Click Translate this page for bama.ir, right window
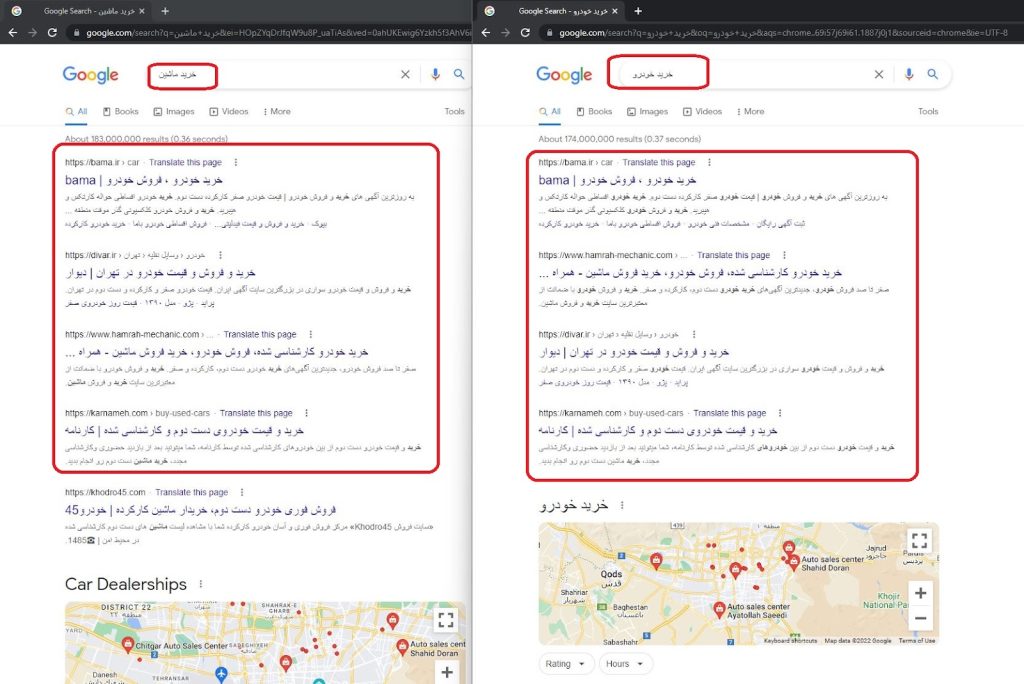This screenshot has height=684, width=1024. pos(658,163)
